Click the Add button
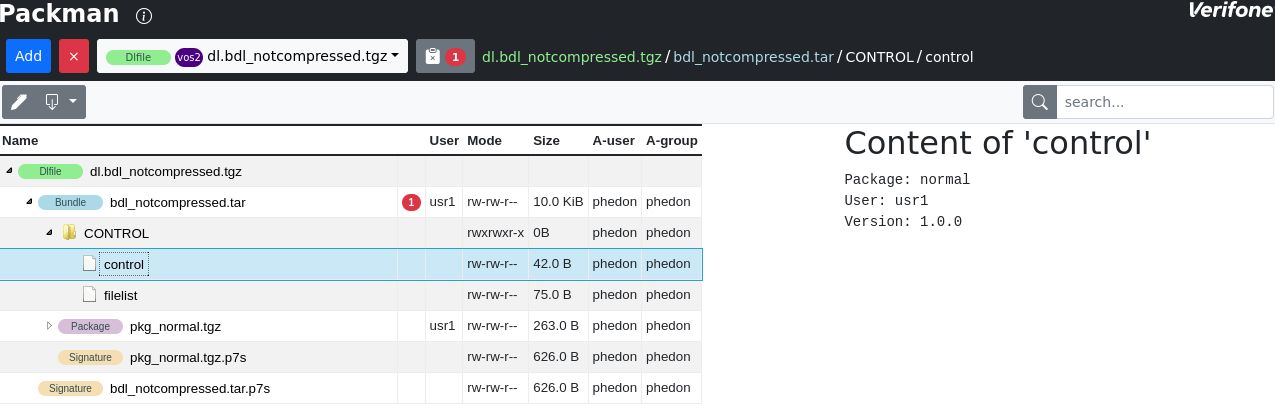This screenshot has width=1275, height=419. pos(28,56)
